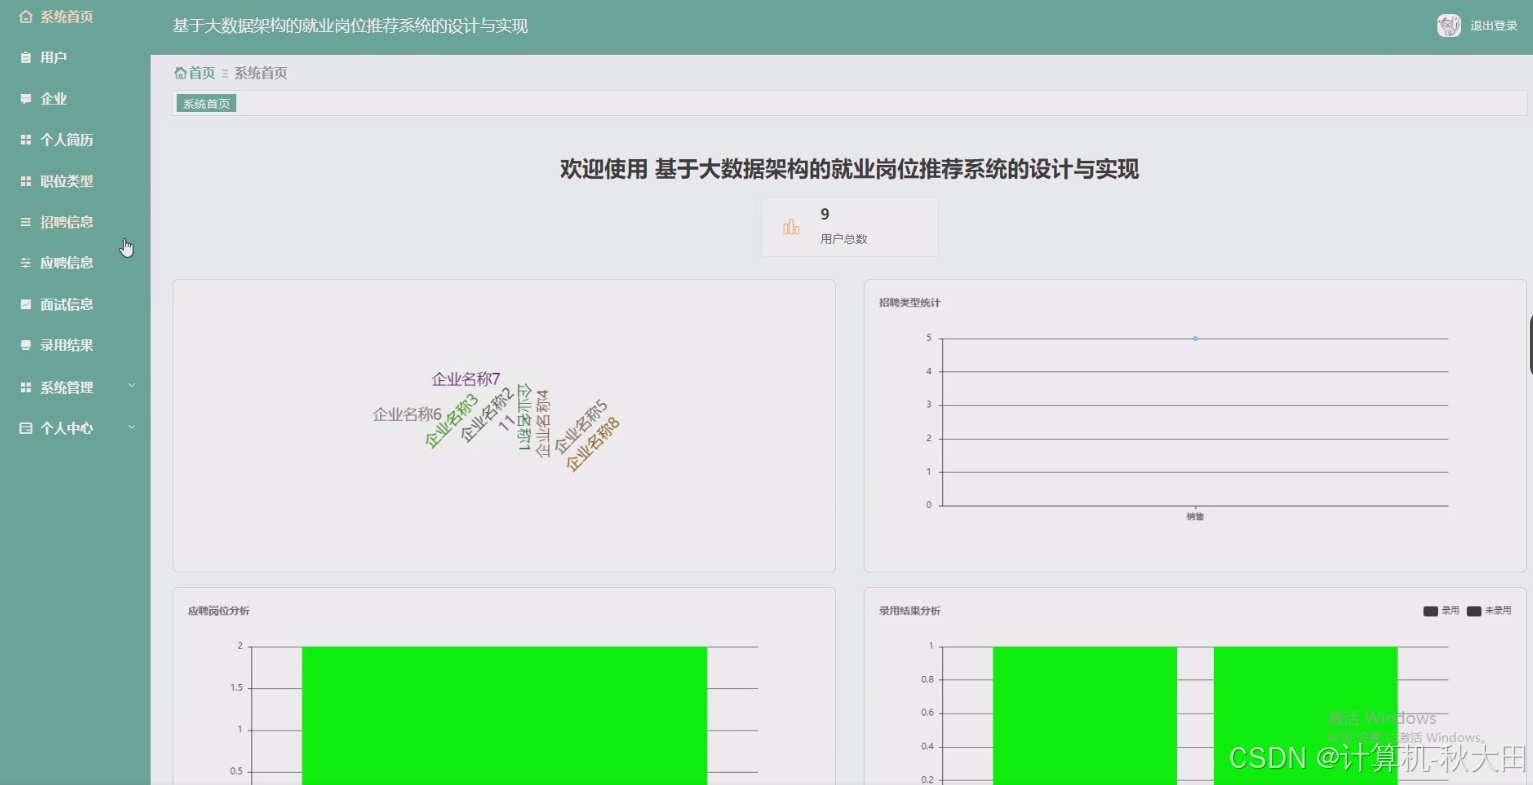The width and height of the screenshot is (1533, 785).
Task: Click 企业名称8 in the word cloud
Action: coord(593,444)
